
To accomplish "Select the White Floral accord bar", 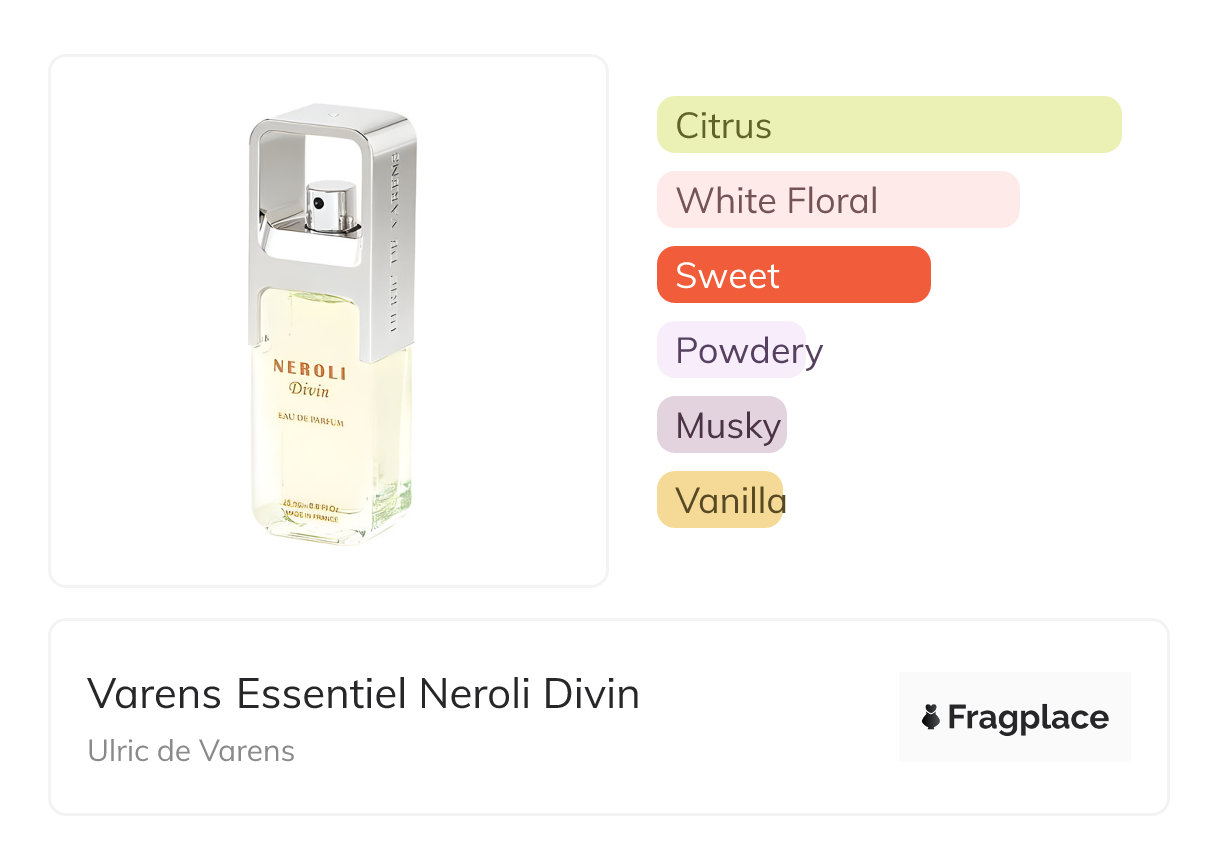I will (x=837, y=200).
